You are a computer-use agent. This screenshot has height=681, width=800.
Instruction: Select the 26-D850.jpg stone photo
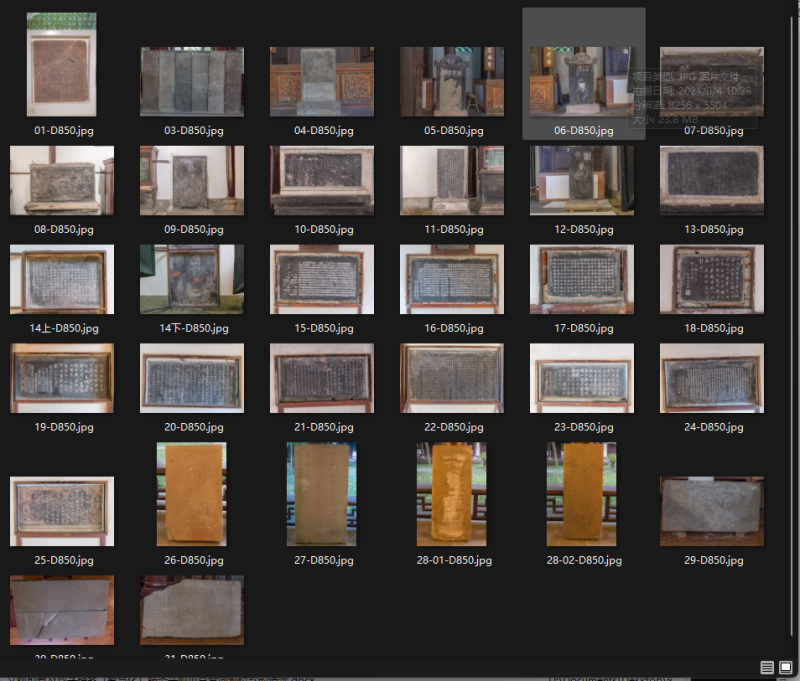191,494
